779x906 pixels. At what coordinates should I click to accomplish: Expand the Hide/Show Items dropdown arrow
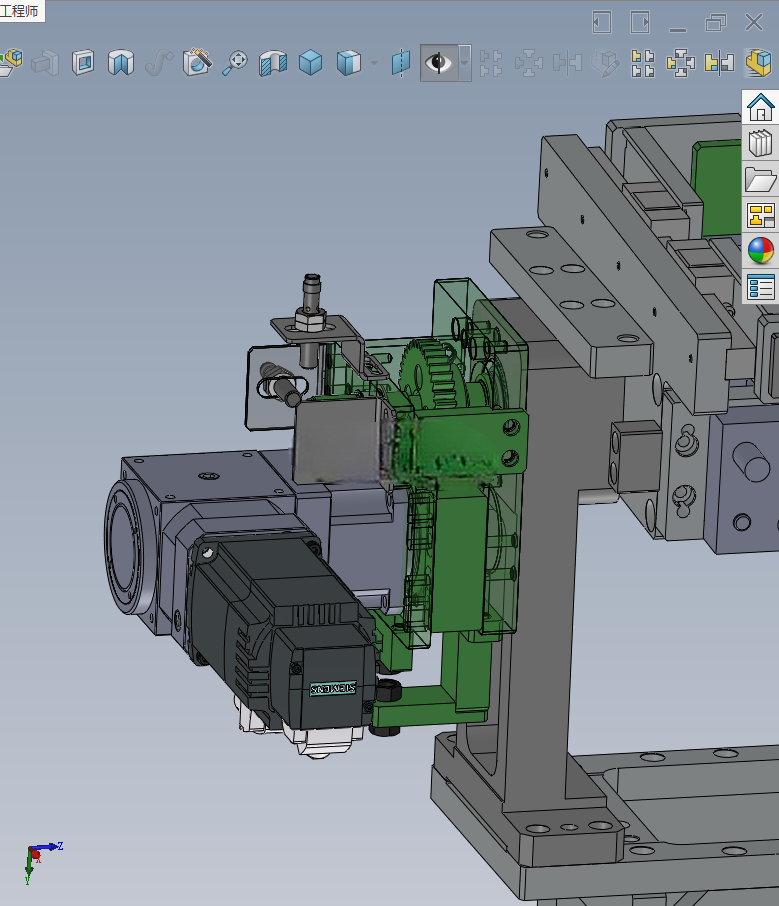464,62
